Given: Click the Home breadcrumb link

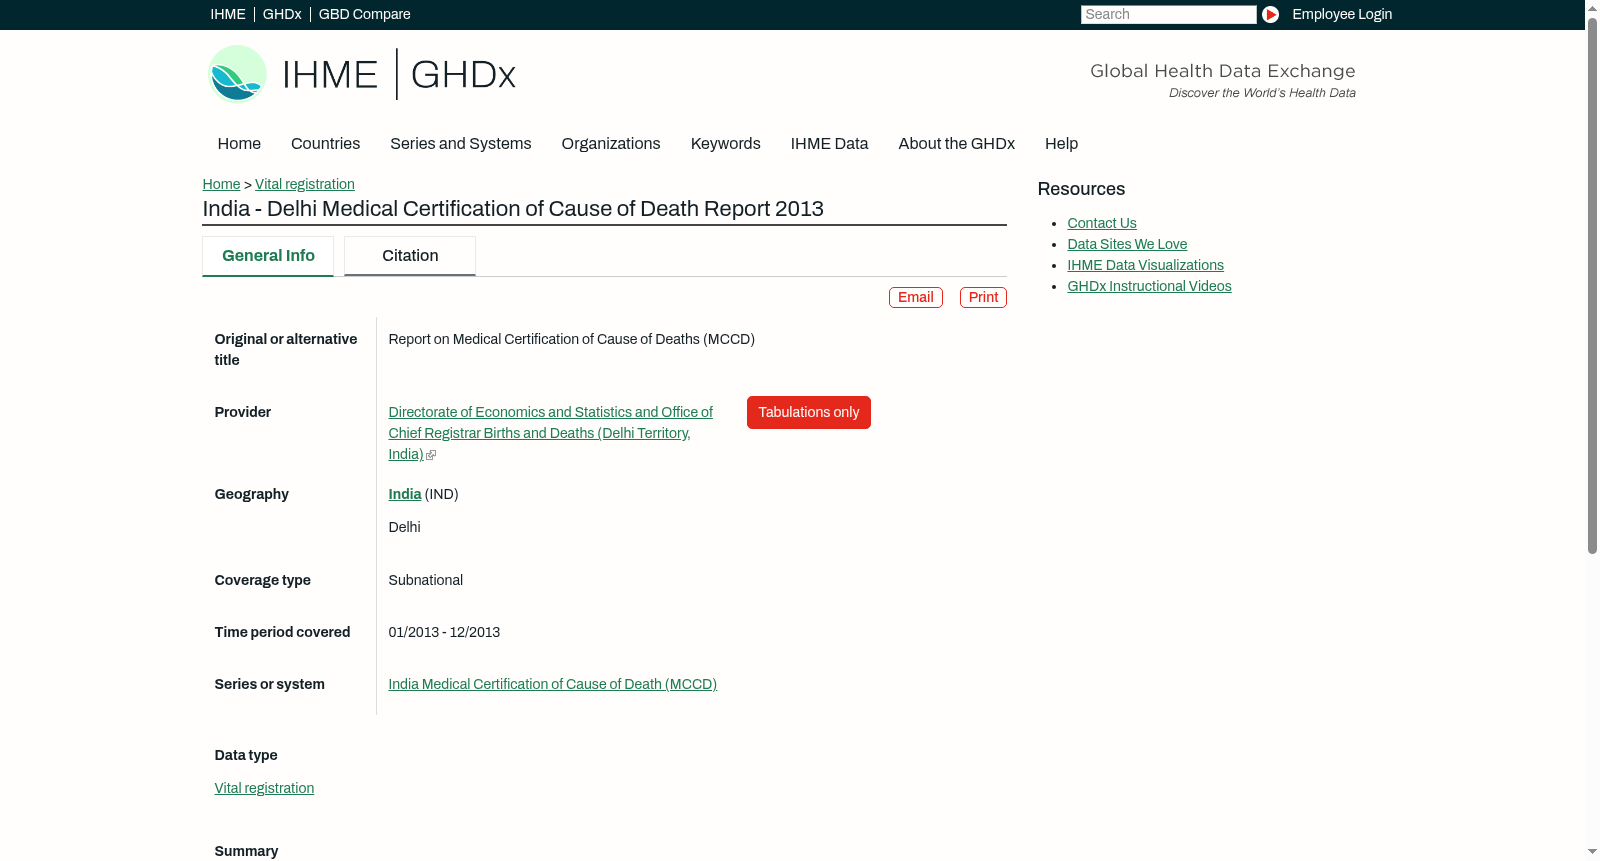Looking at the screenshot, I should [x=221, y=184].
